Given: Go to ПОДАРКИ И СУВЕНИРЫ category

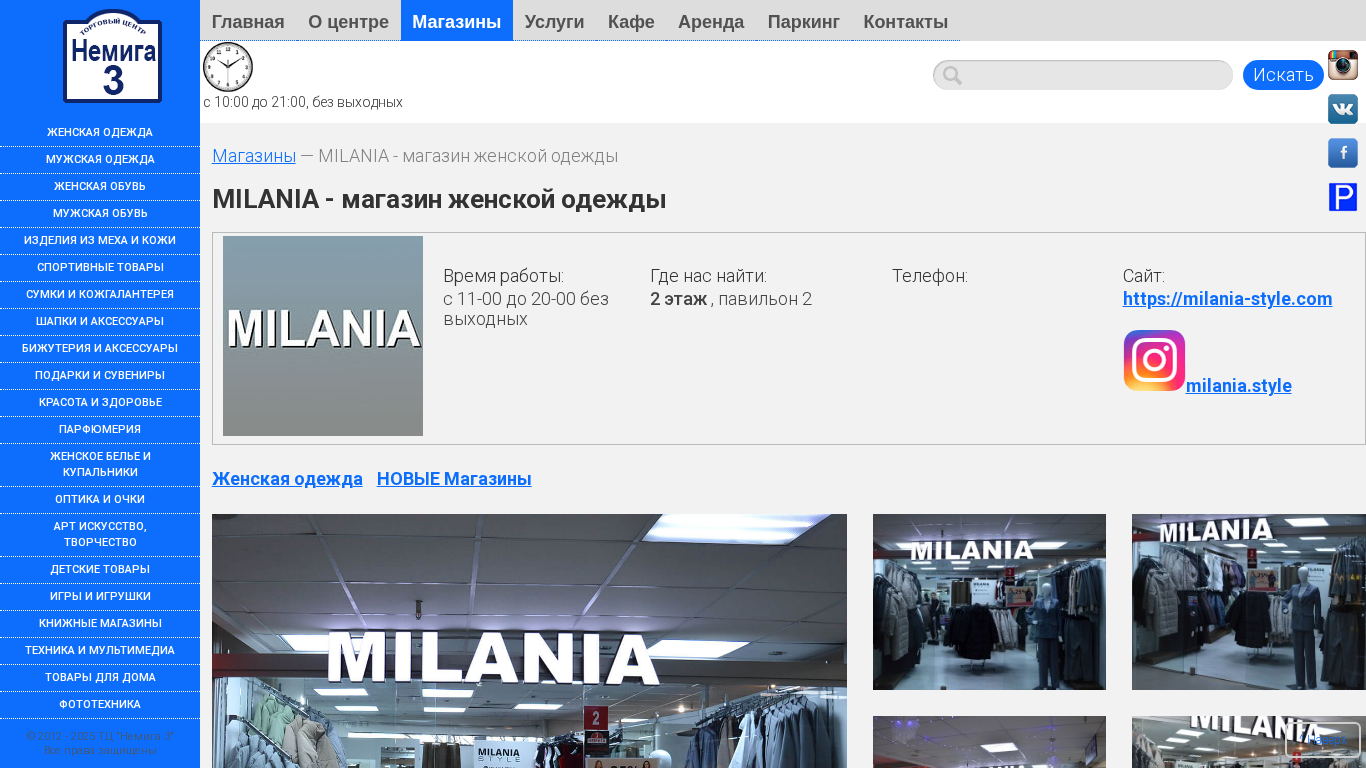Looking at the screenshot, I should (100, 376).
